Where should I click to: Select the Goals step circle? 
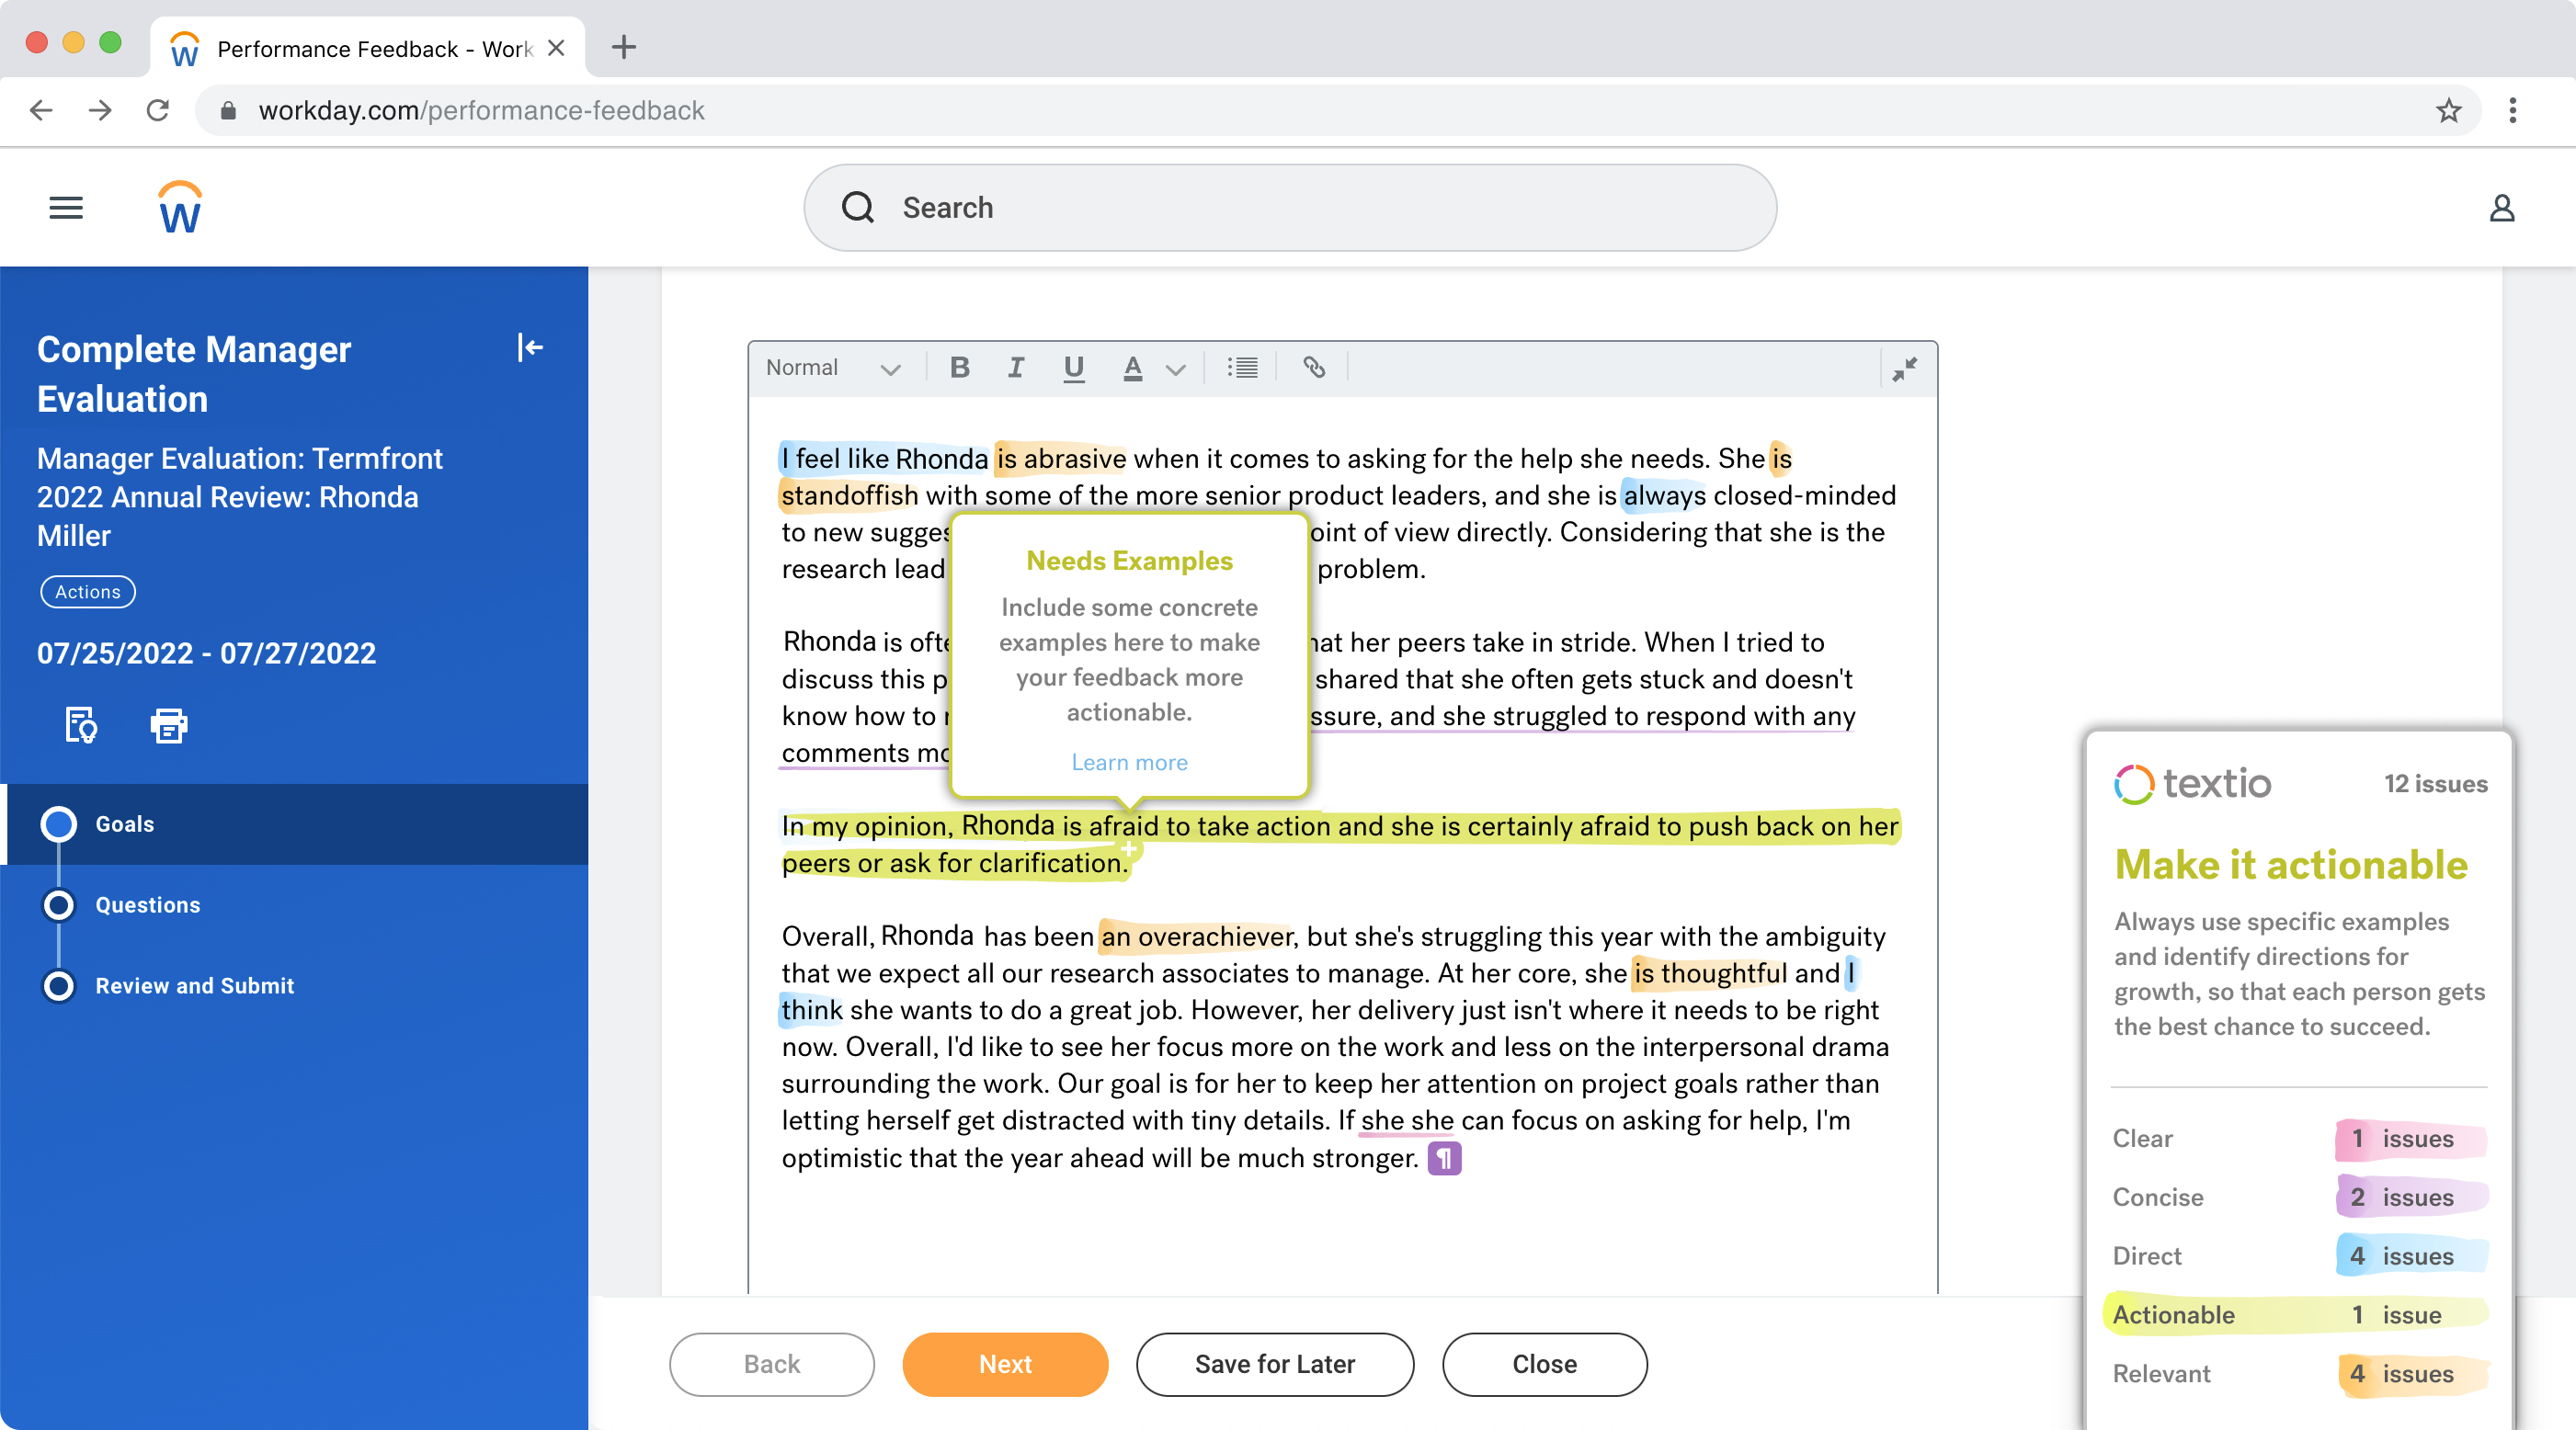pyautogui.click(x=59, y=824)
